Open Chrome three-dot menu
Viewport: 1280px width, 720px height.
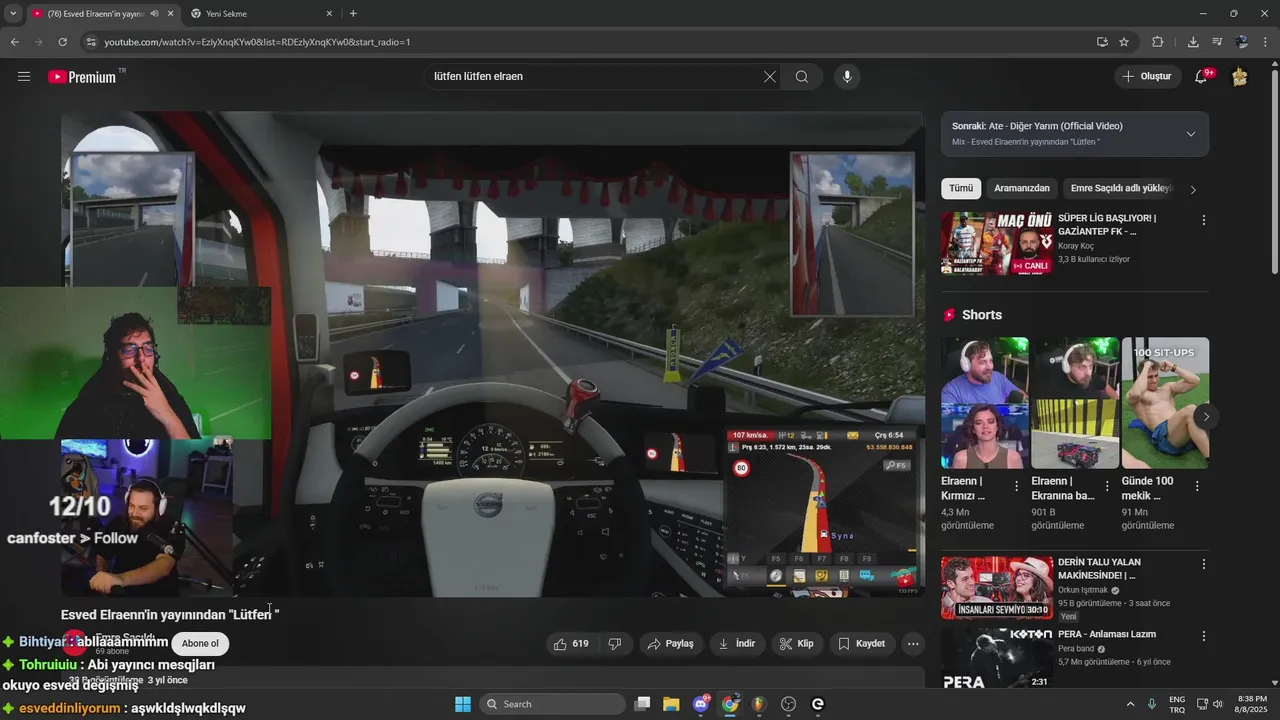click(x=1266, y=42)
